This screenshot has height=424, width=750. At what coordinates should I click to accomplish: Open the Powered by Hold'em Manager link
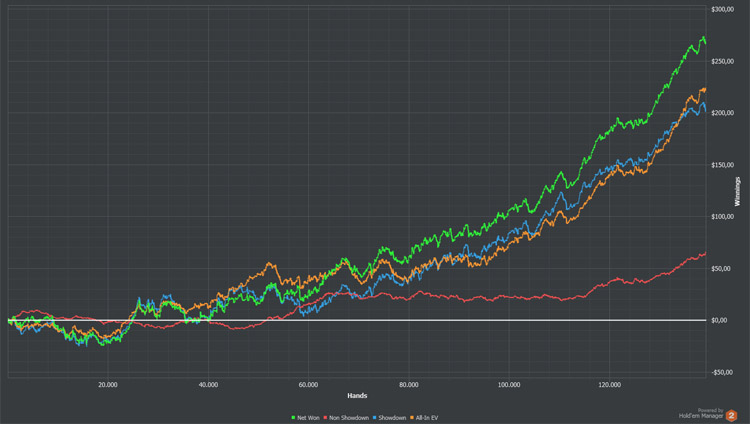pos(699,413)
